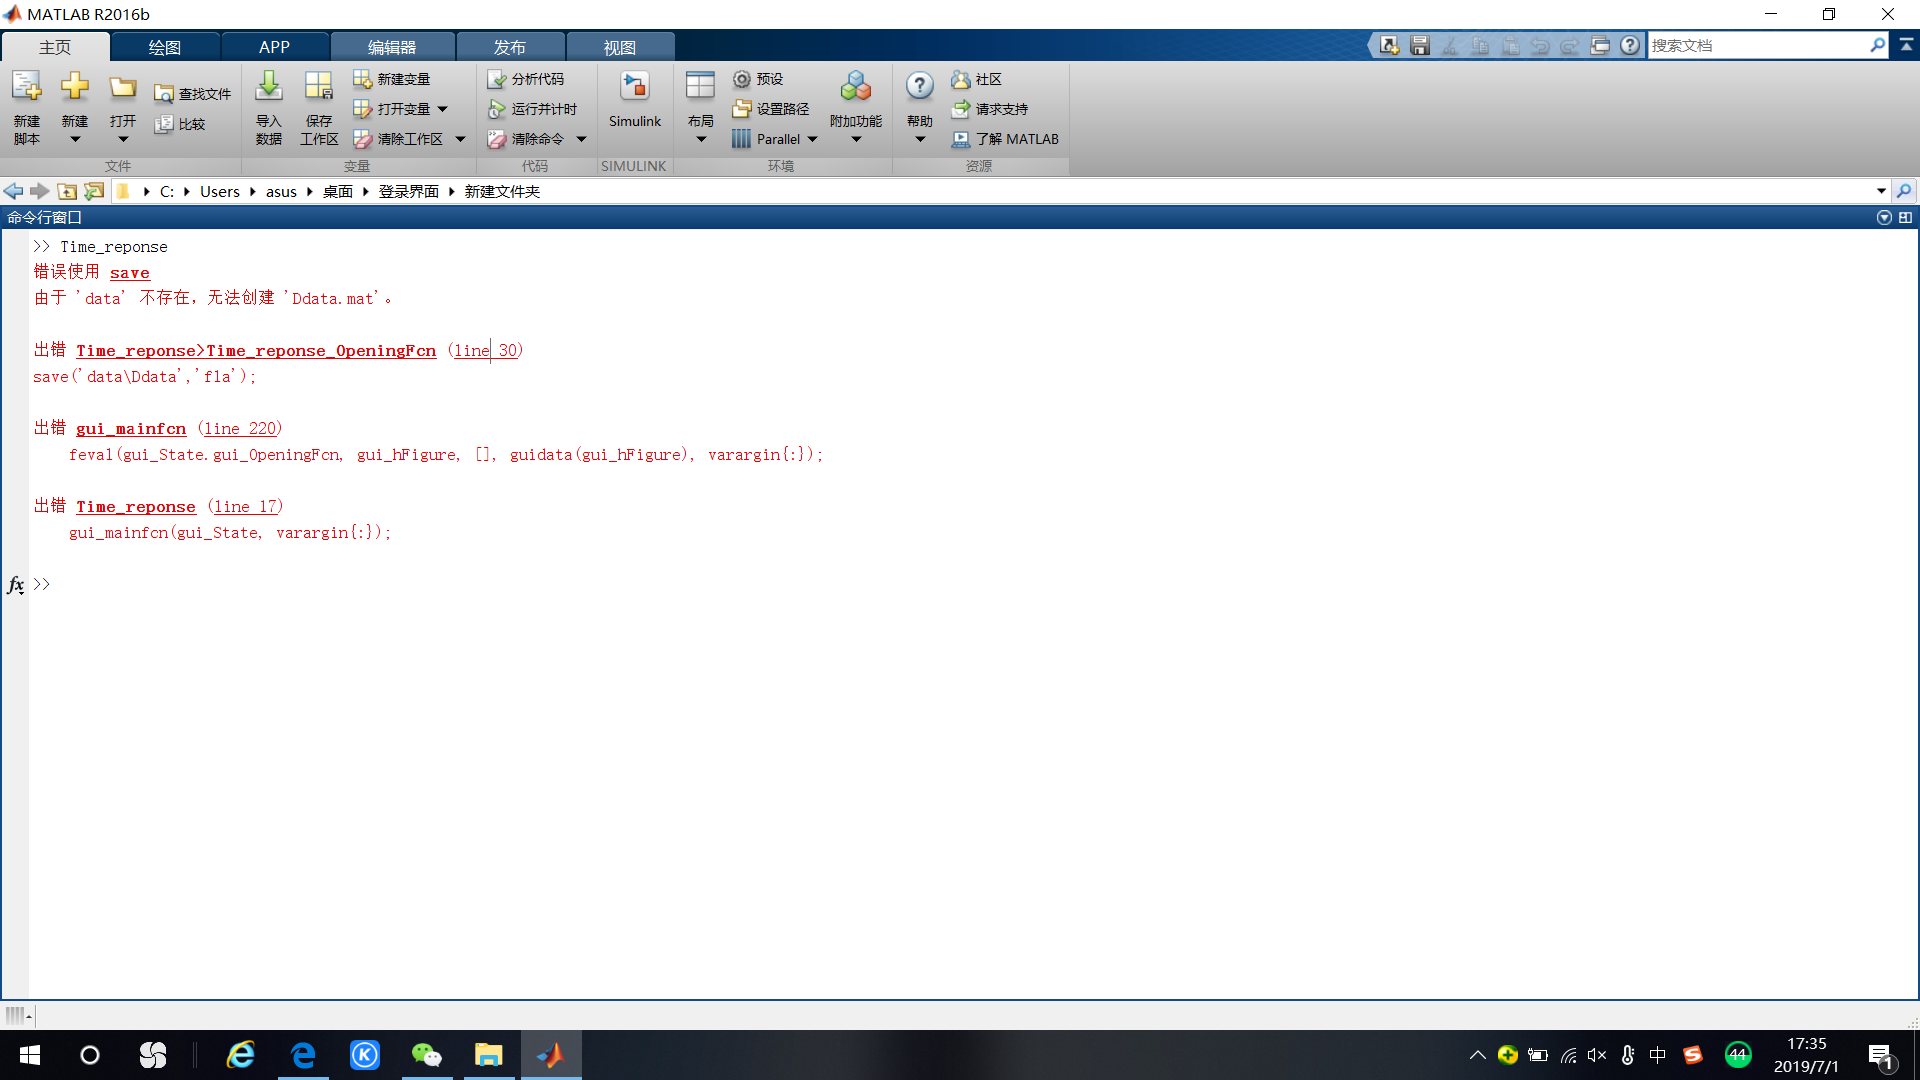This screenshot has height=1080, width=1920.
Task: Jump to line 220 link
Action: pyautogui.click(x=241, y=429)
